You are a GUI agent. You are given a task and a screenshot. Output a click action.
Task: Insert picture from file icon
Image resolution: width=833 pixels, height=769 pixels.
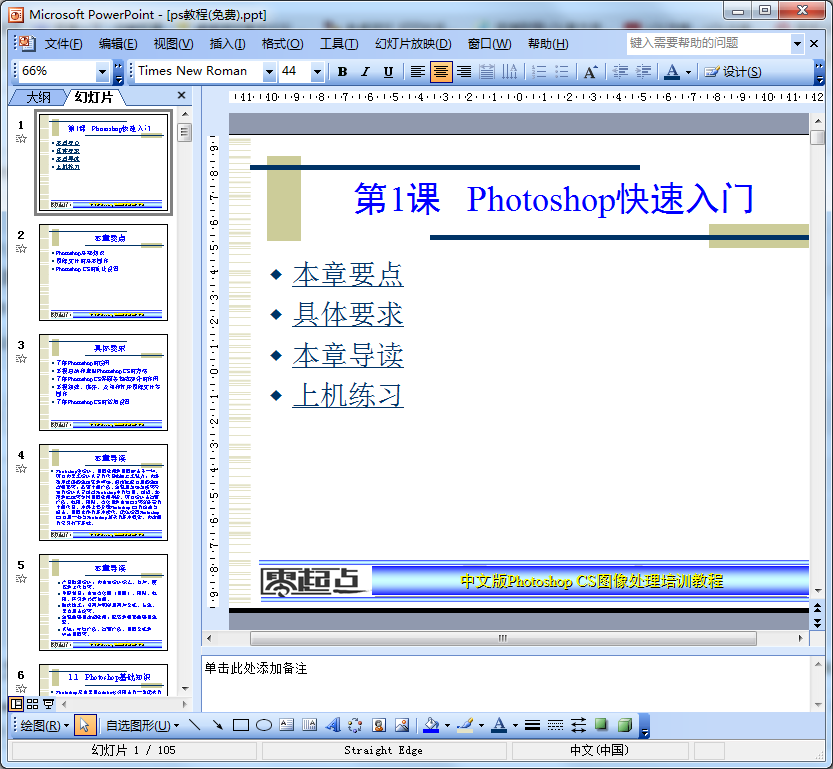click(x=402, y=725)
